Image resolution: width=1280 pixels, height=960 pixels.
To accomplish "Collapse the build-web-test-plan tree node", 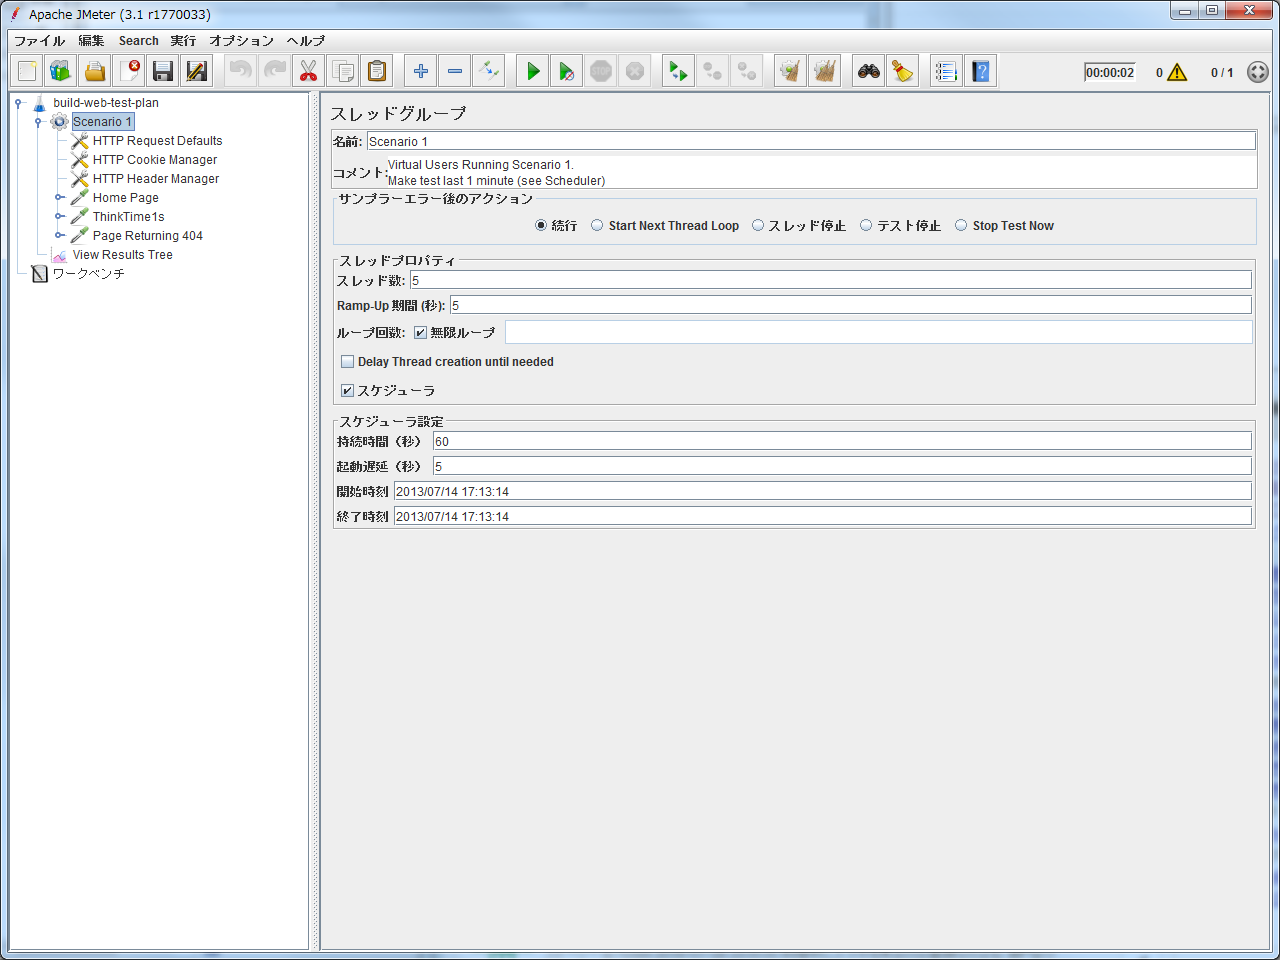I will [x=18, y=103].
